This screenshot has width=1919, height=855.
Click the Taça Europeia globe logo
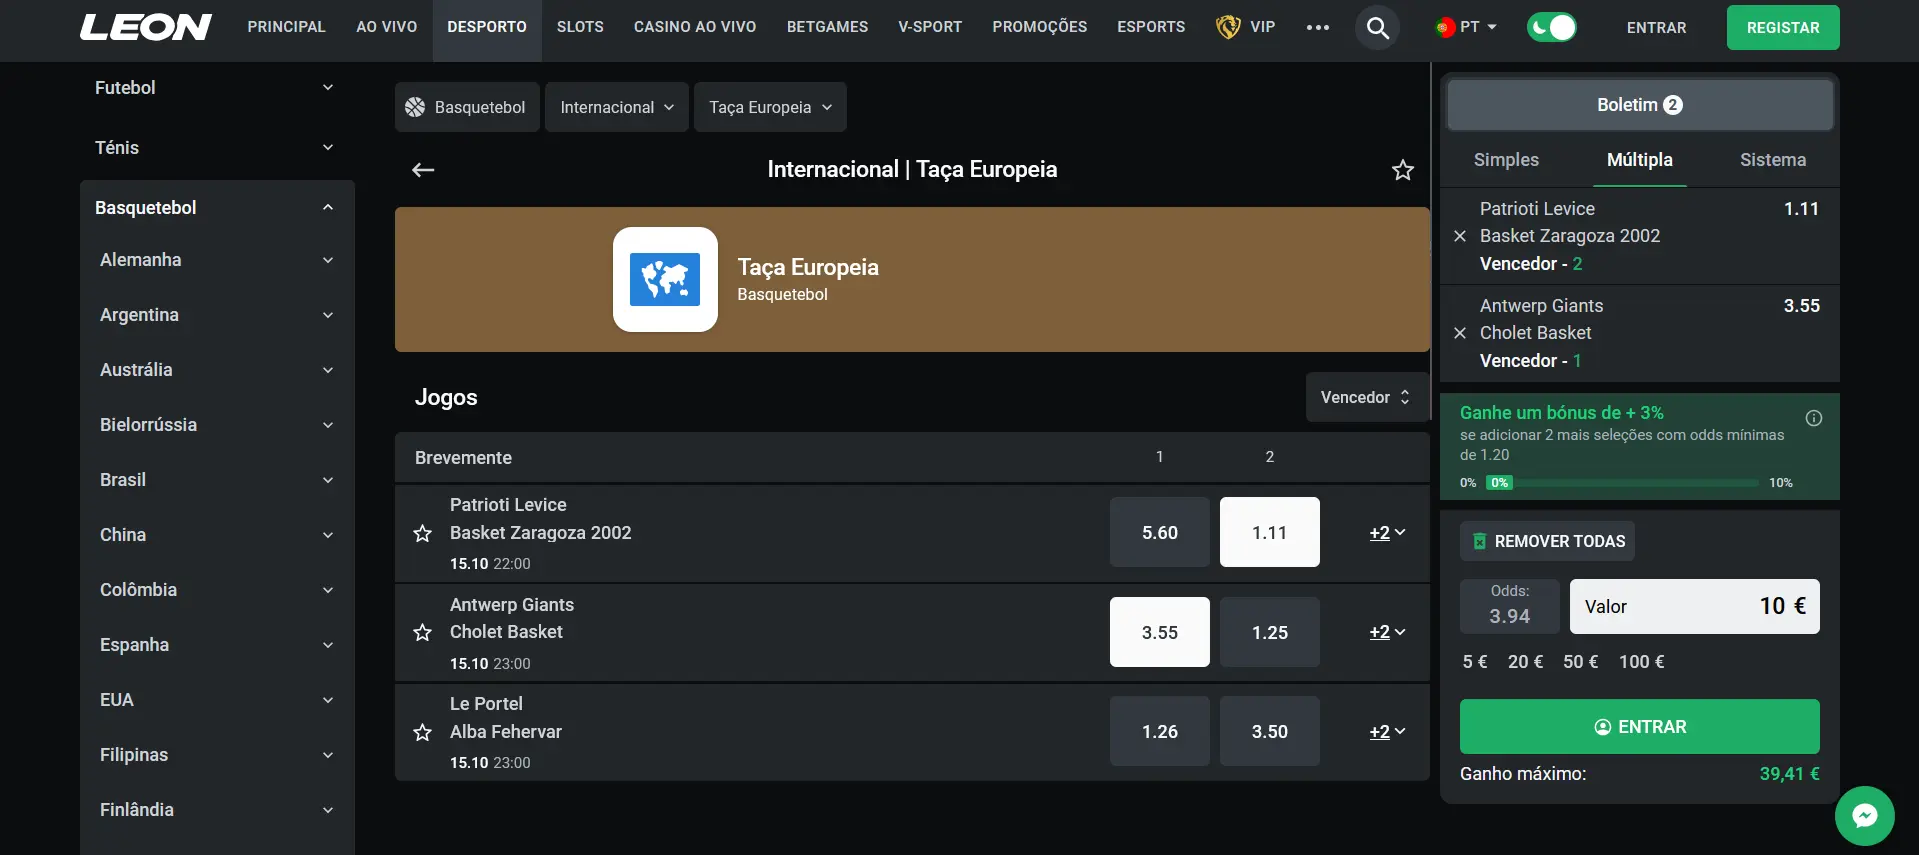point(665,279)
